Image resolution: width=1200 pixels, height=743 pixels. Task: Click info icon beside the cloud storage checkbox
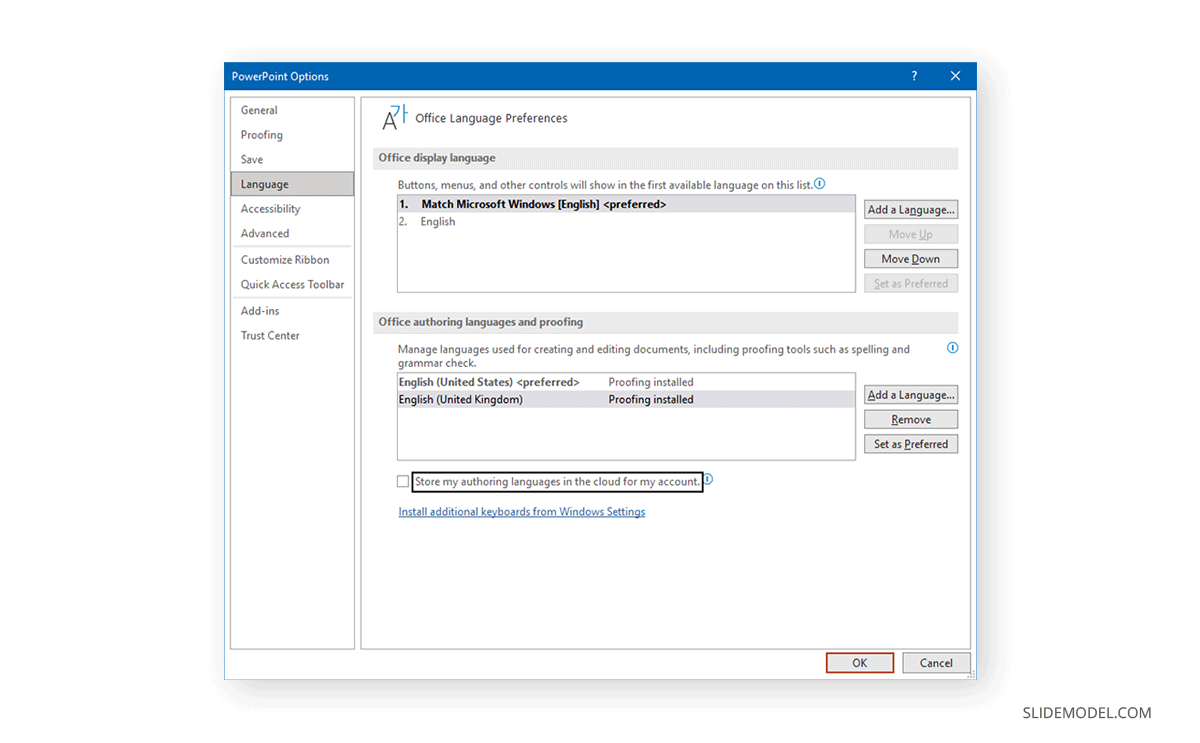708,479
